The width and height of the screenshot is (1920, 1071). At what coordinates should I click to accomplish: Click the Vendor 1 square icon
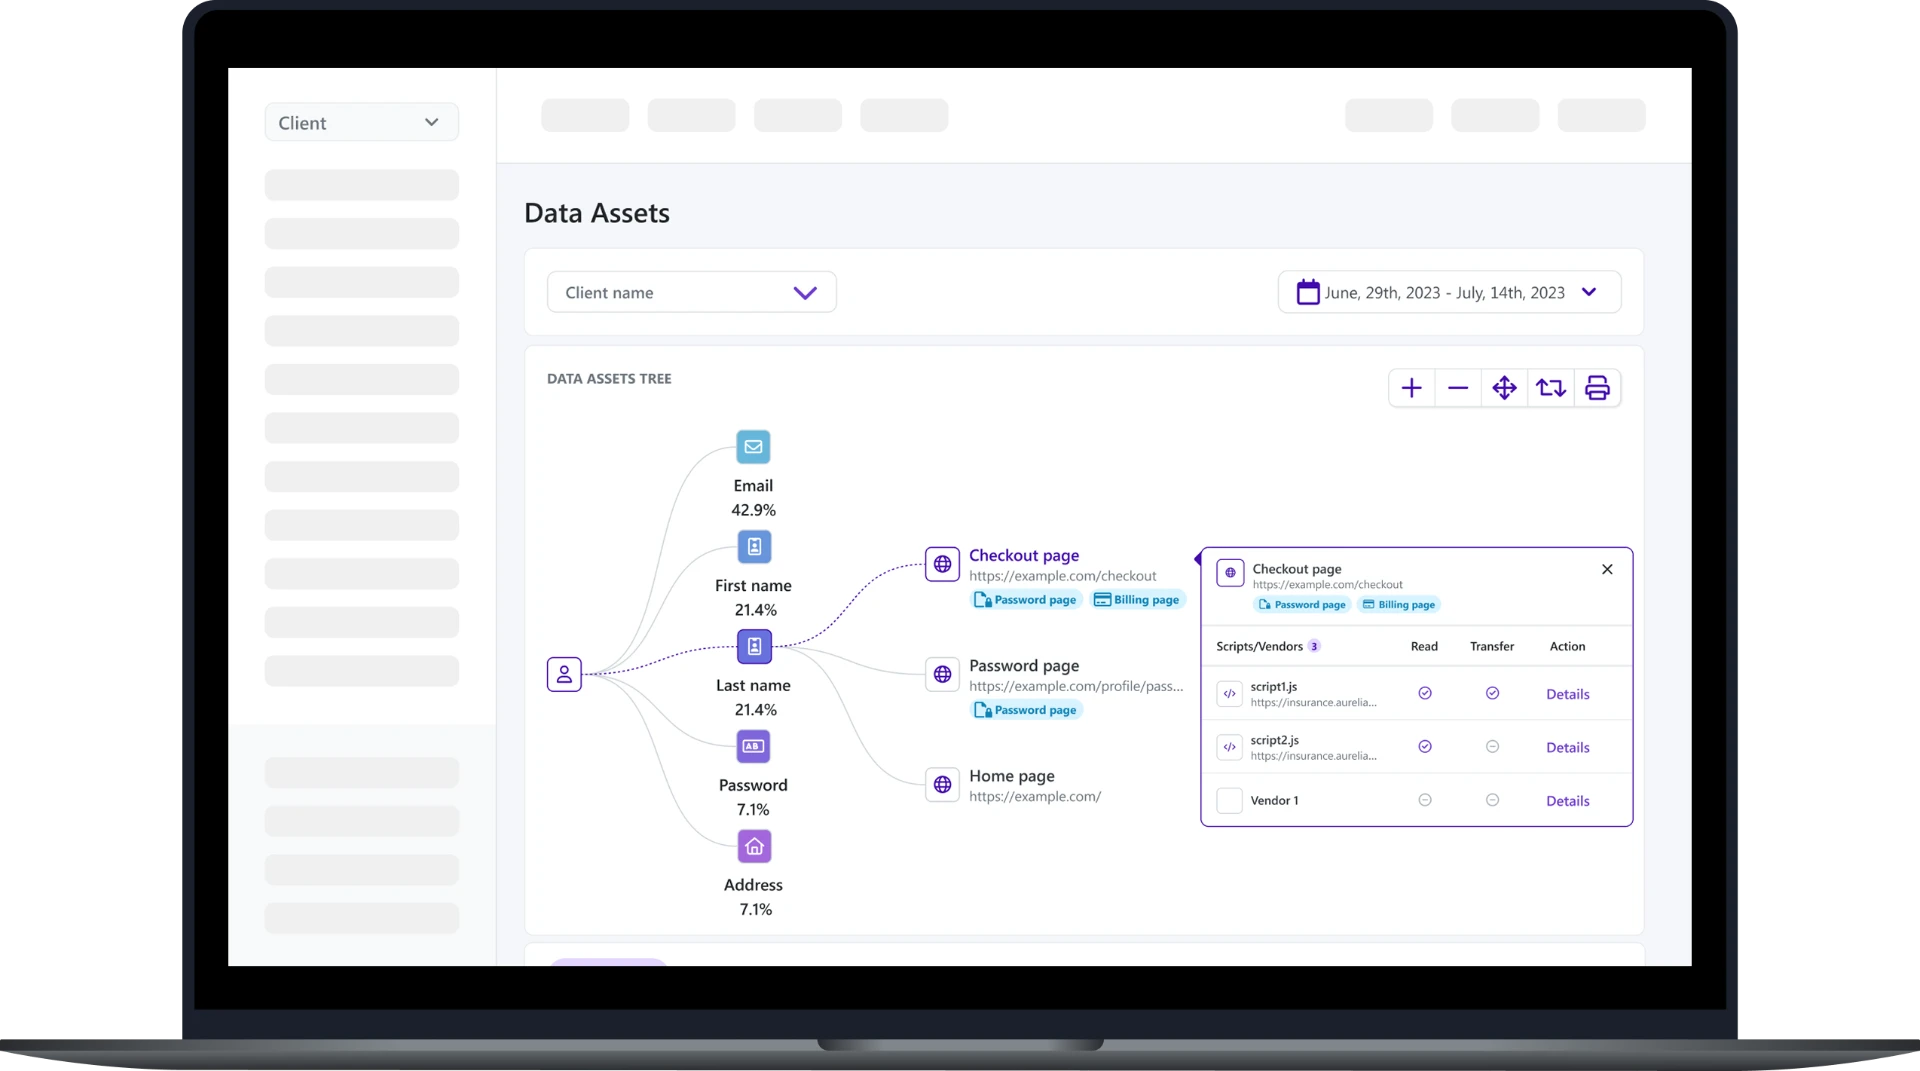1230,800
